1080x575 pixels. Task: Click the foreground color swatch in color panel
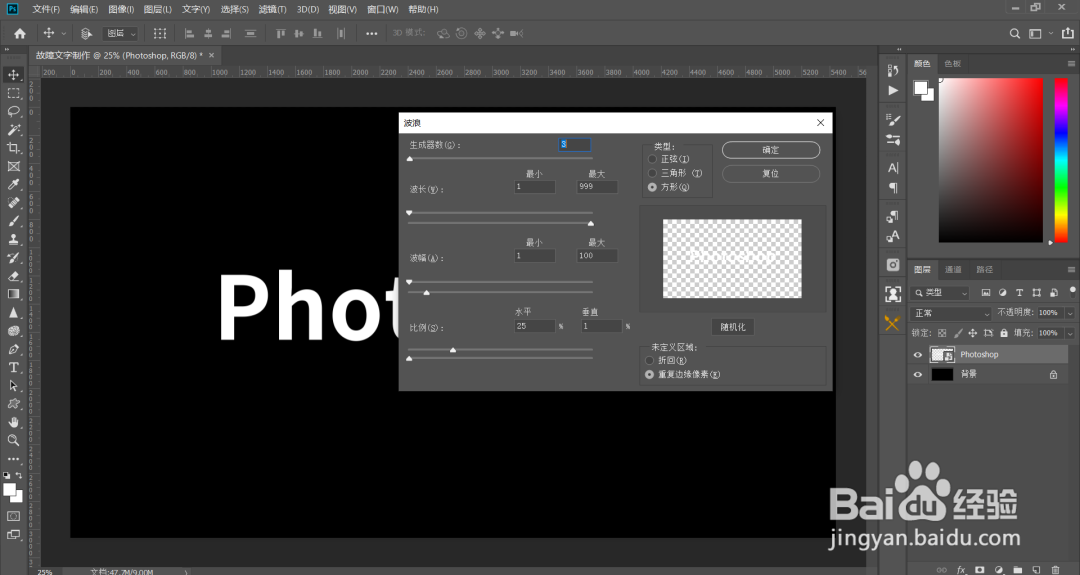click(x=920, y=87)
